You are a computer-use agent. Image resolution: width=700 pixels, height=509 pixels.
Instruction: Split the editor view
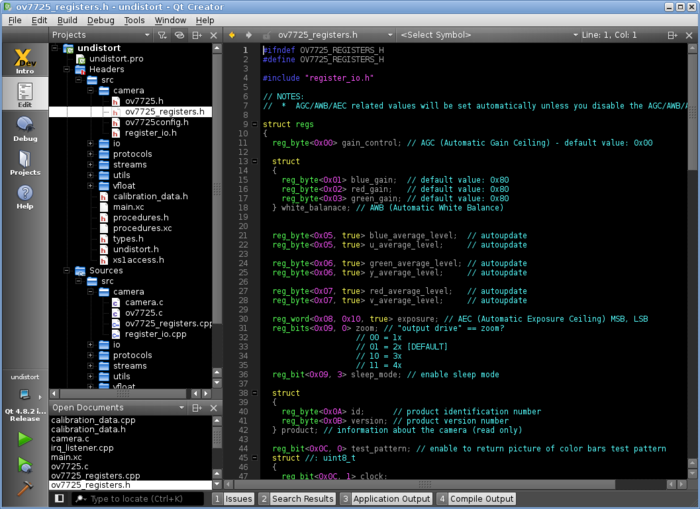click(672, 35)
